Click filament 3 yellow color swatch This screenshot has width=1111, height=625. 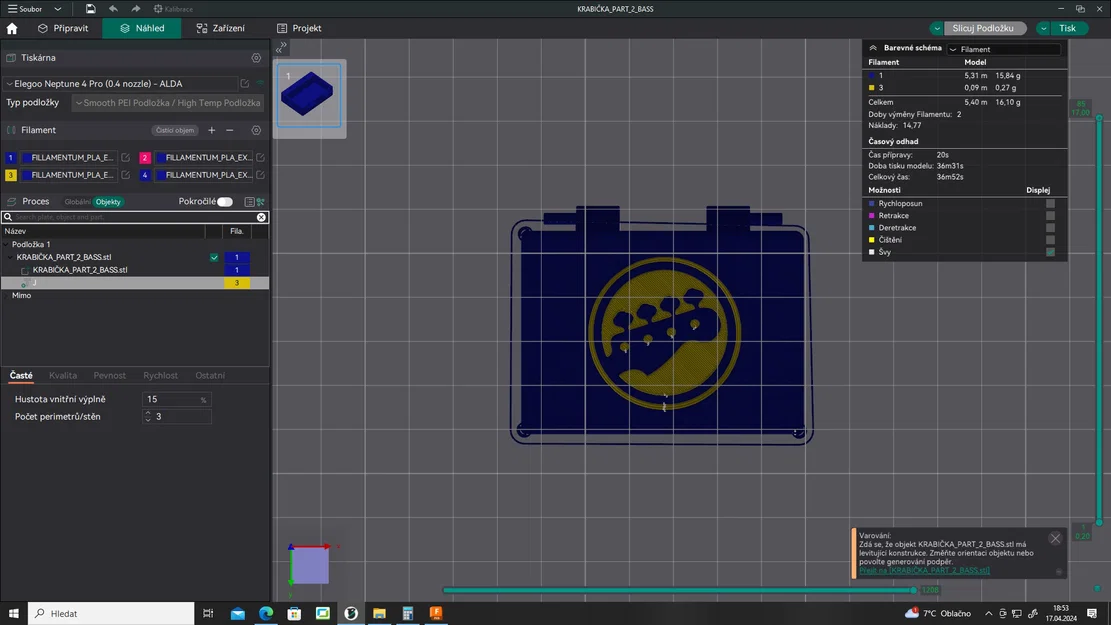tap(11, 175)
